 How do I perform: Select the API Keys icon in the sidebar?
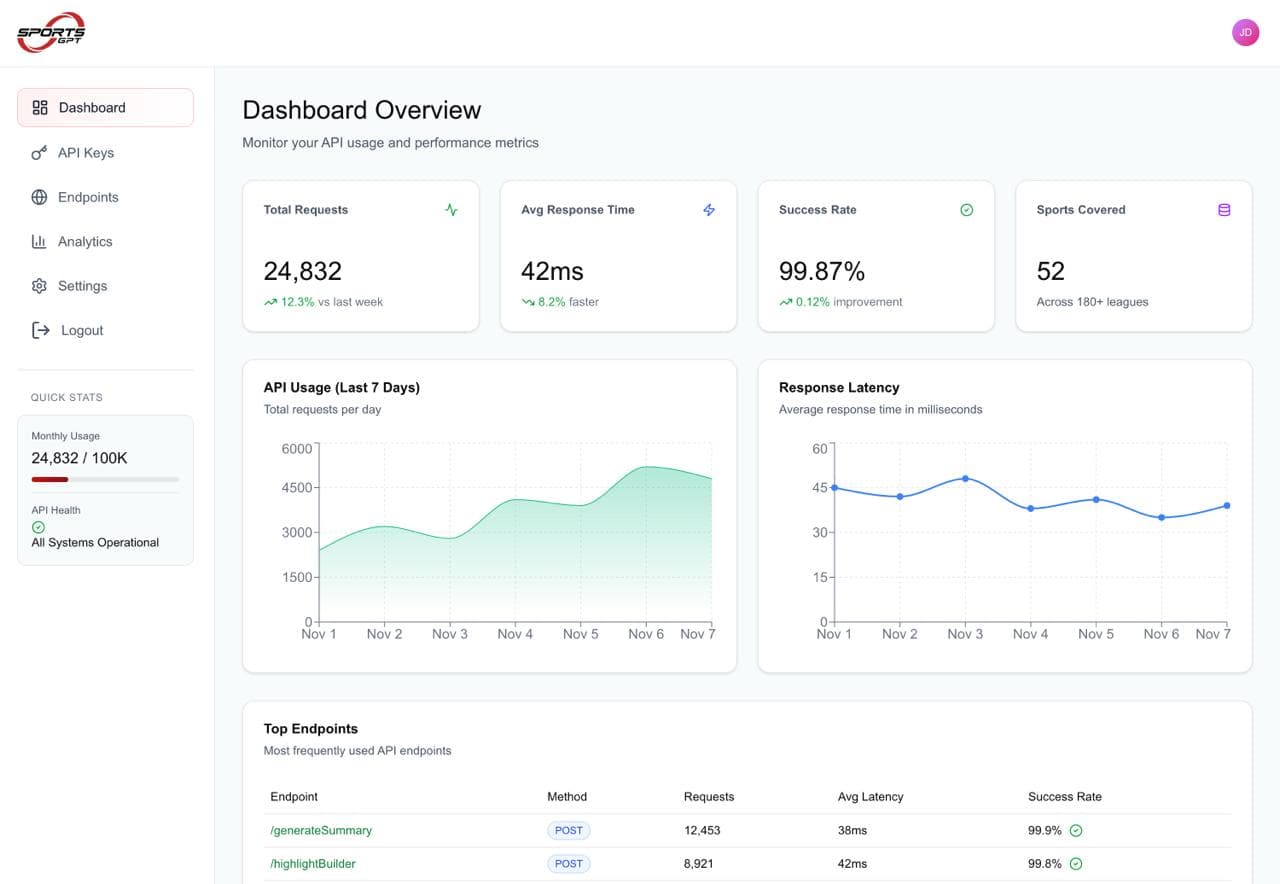[x=39, y=152]
